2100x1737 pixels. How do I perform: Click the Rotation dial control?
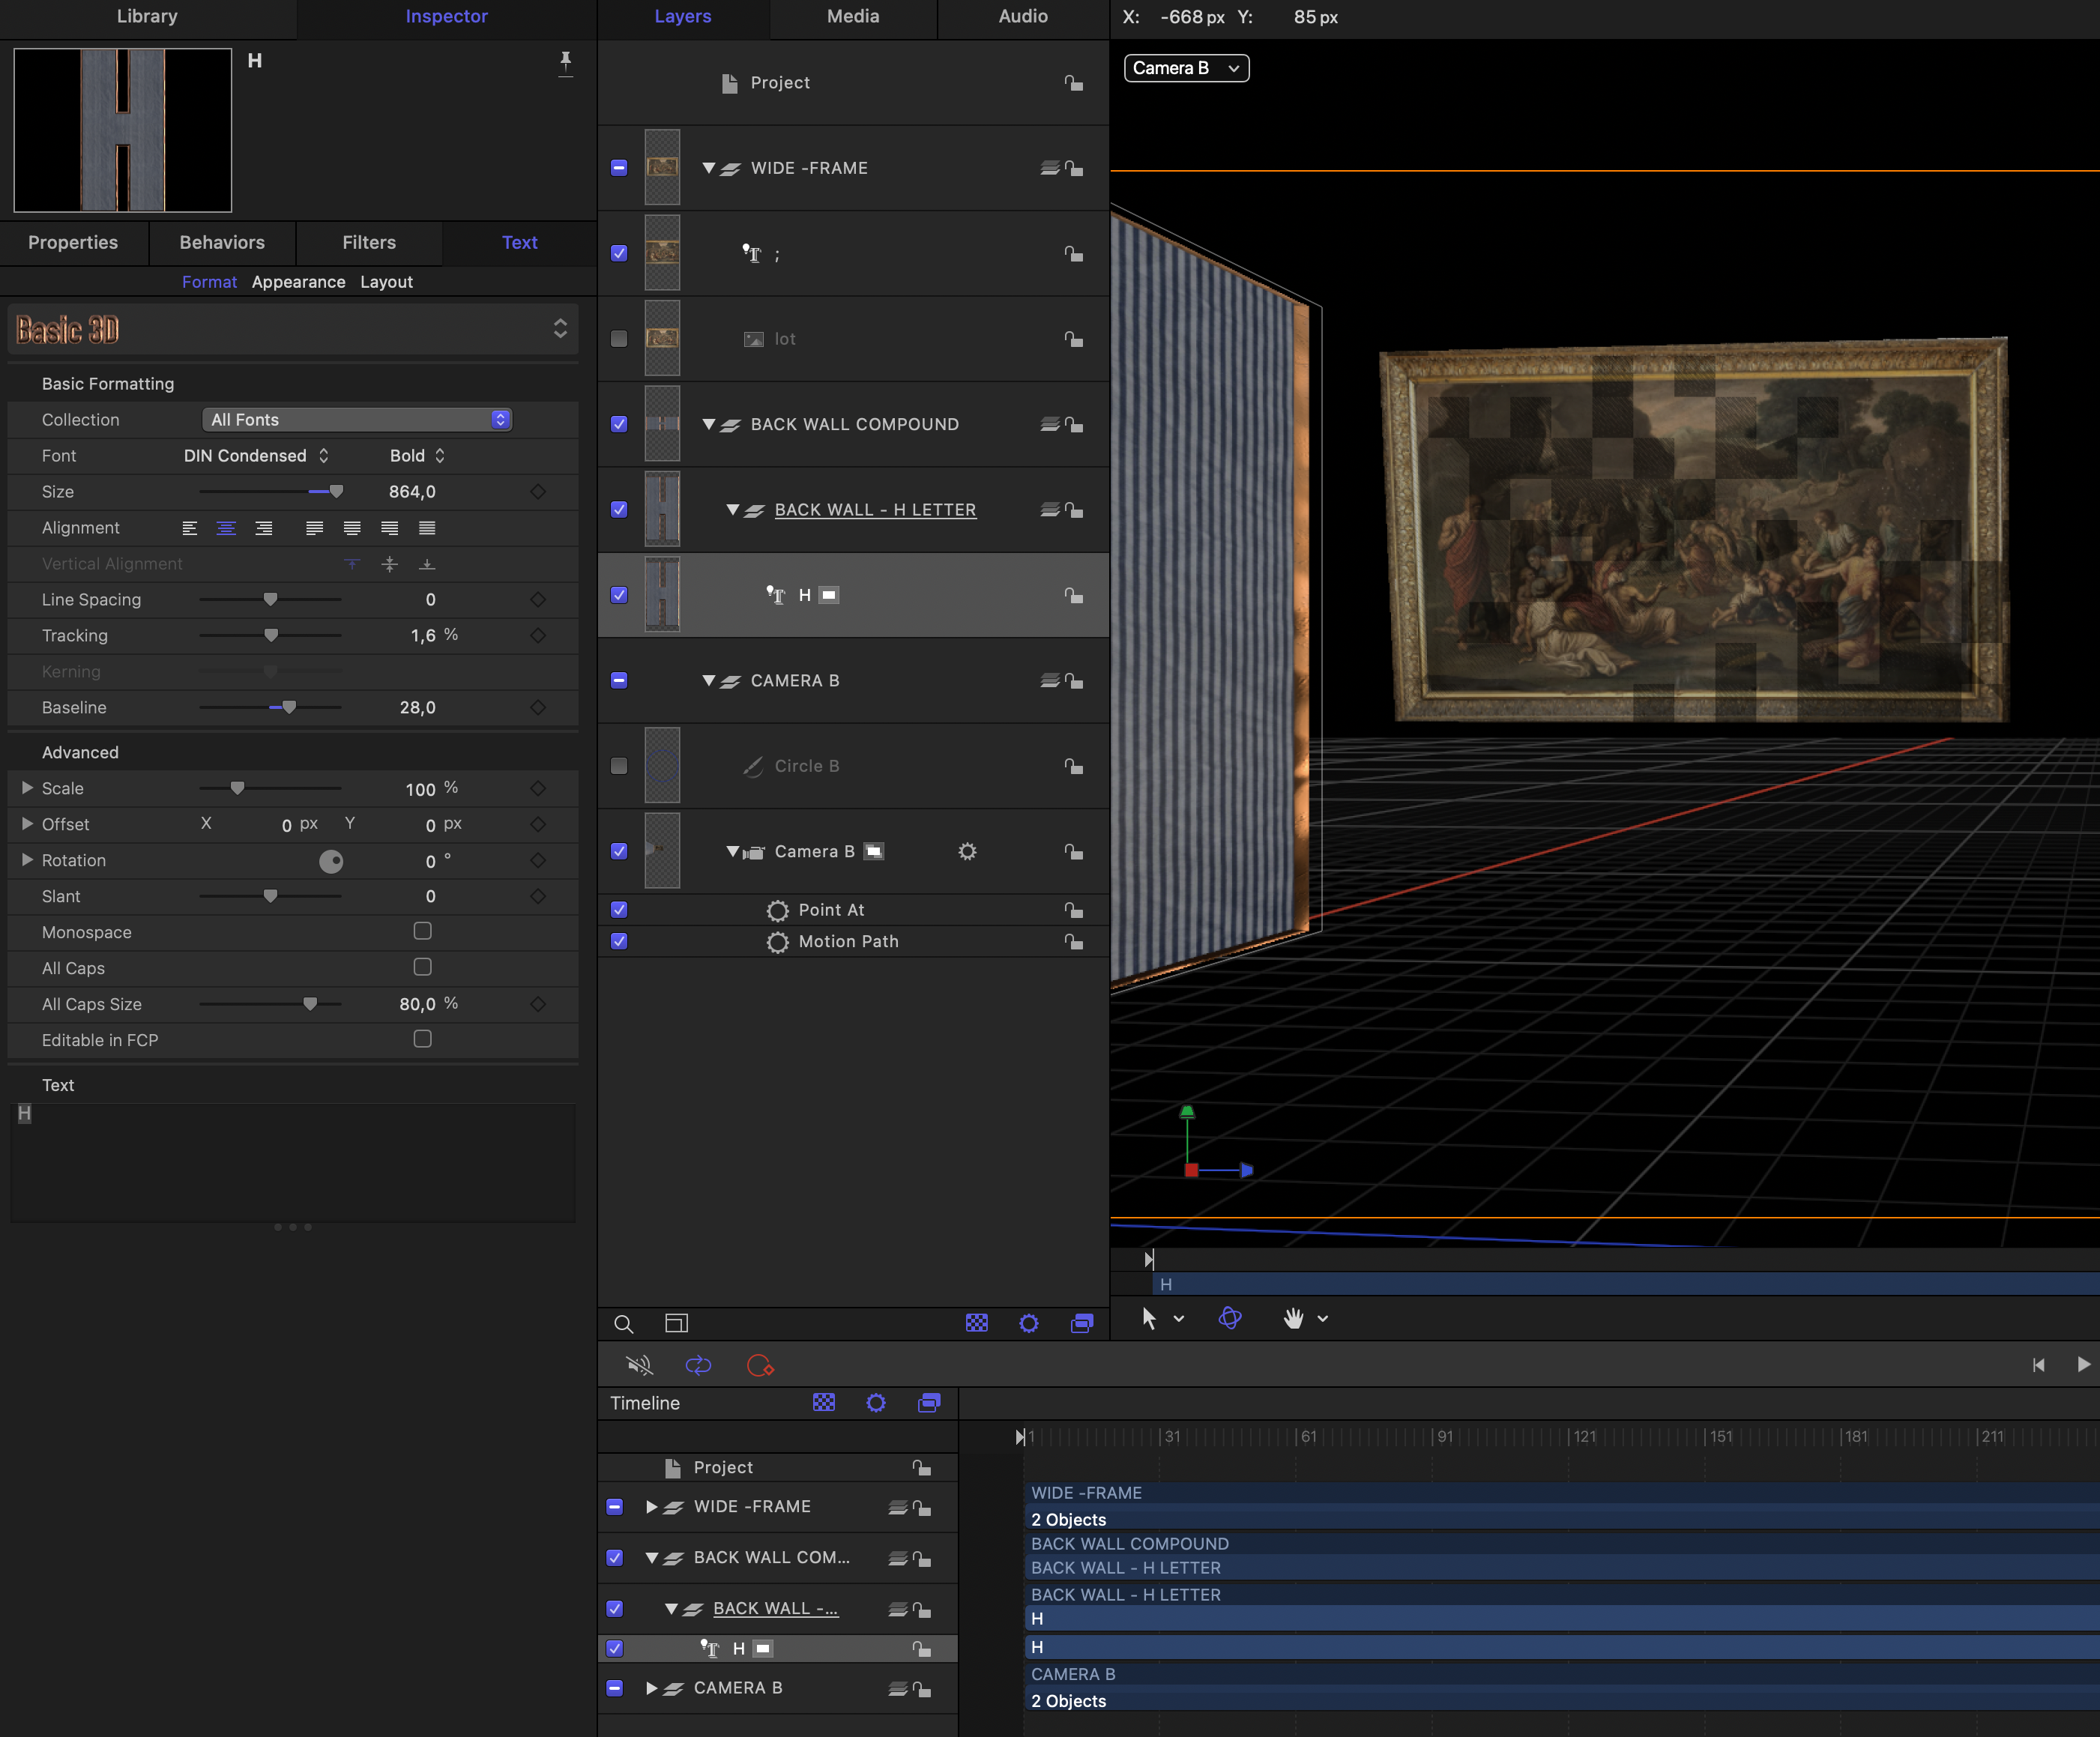pos(331,861)
